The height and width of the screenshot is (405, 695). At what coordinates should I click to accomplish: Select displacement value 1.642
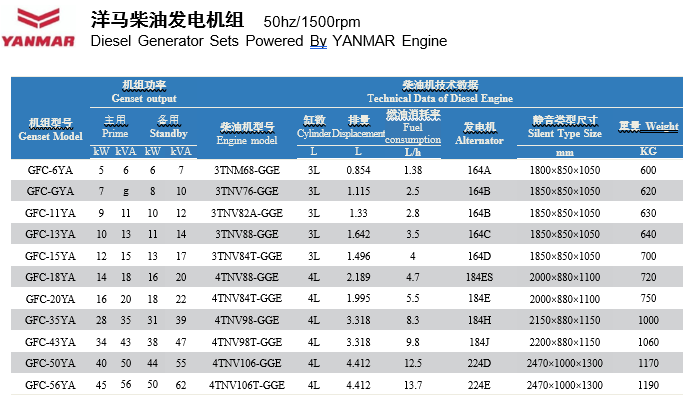click(358, 234)
